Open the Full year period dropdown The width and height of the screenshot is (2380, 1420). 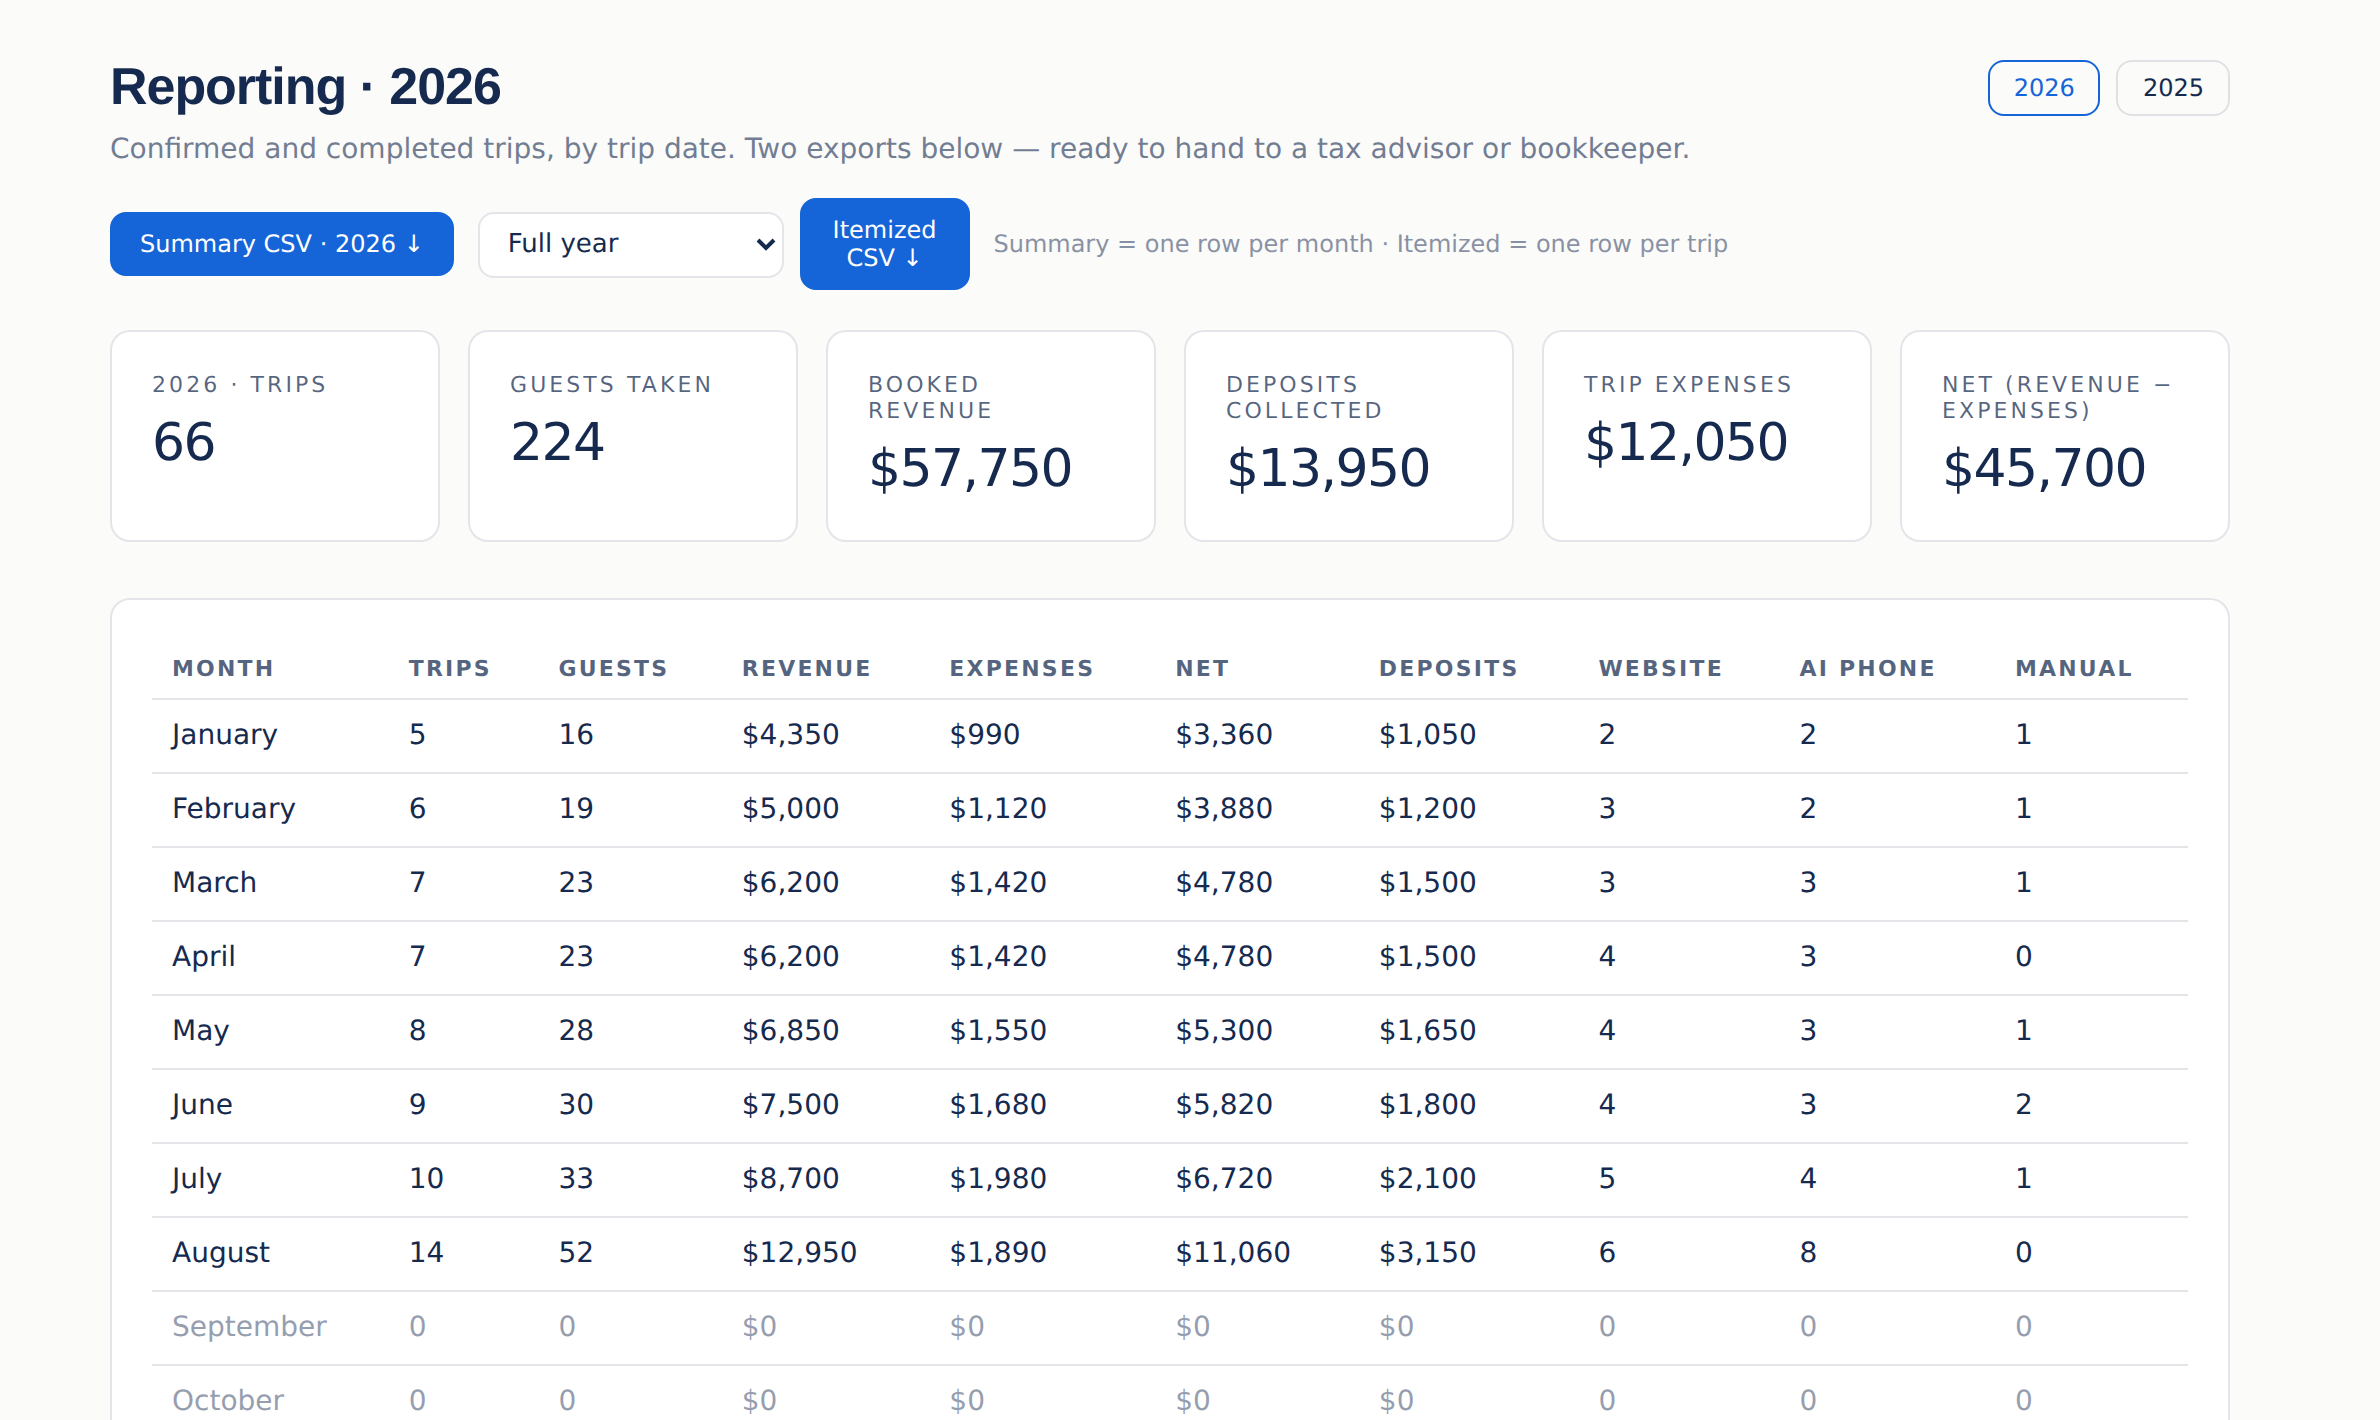(630, 244)
